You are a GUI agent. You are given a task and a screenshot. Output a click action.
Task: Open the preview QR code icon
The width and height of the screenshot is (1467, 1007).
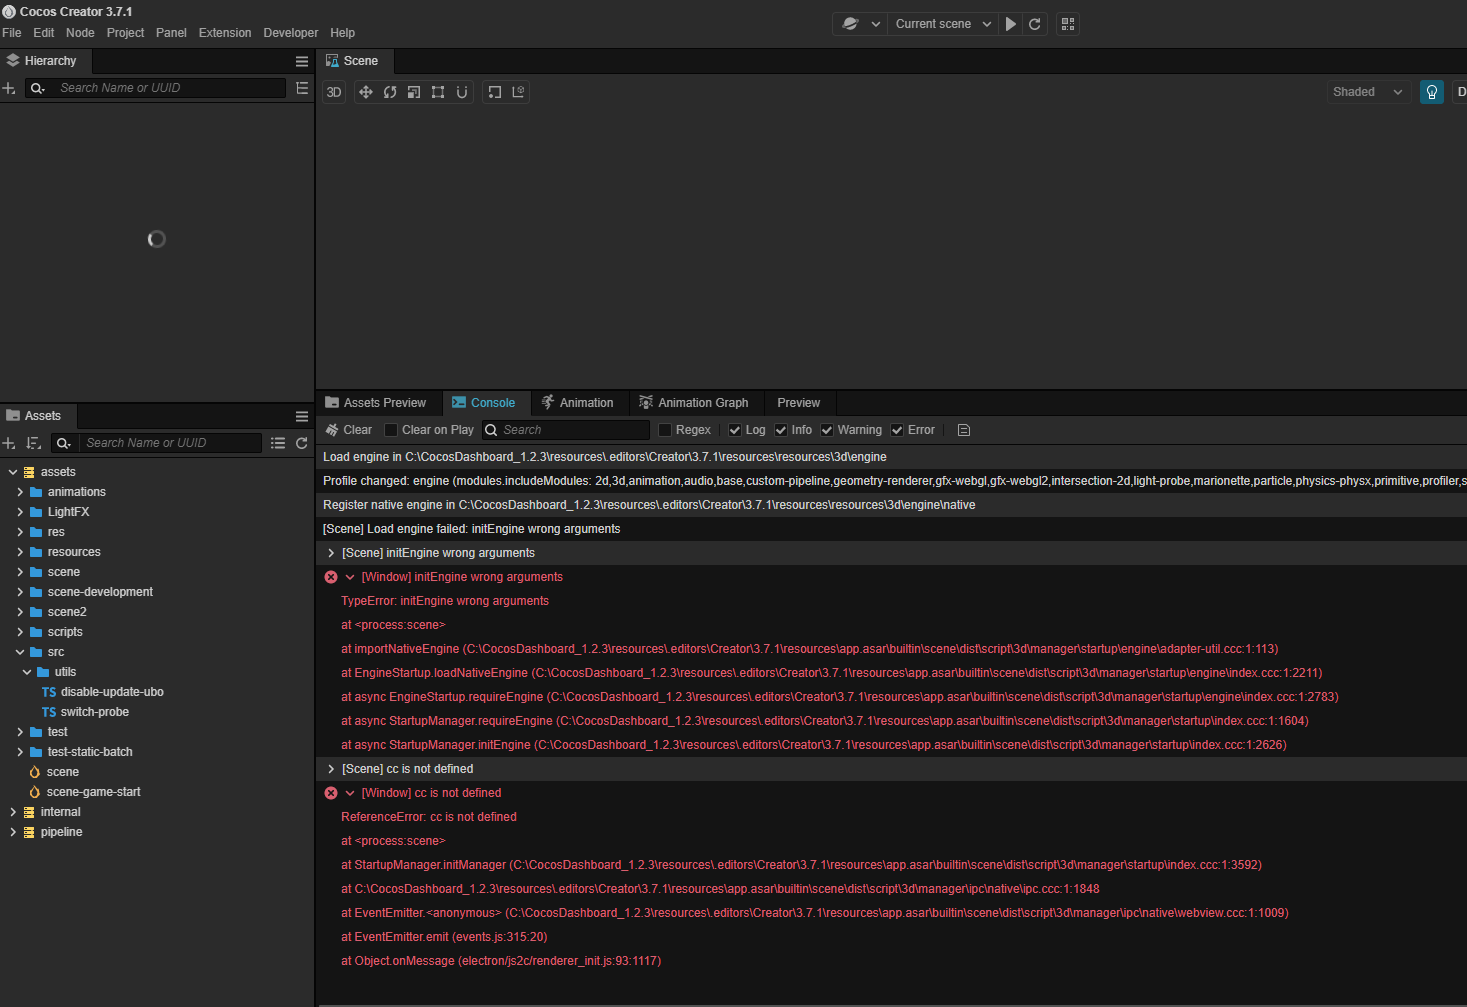point(1068,24)
